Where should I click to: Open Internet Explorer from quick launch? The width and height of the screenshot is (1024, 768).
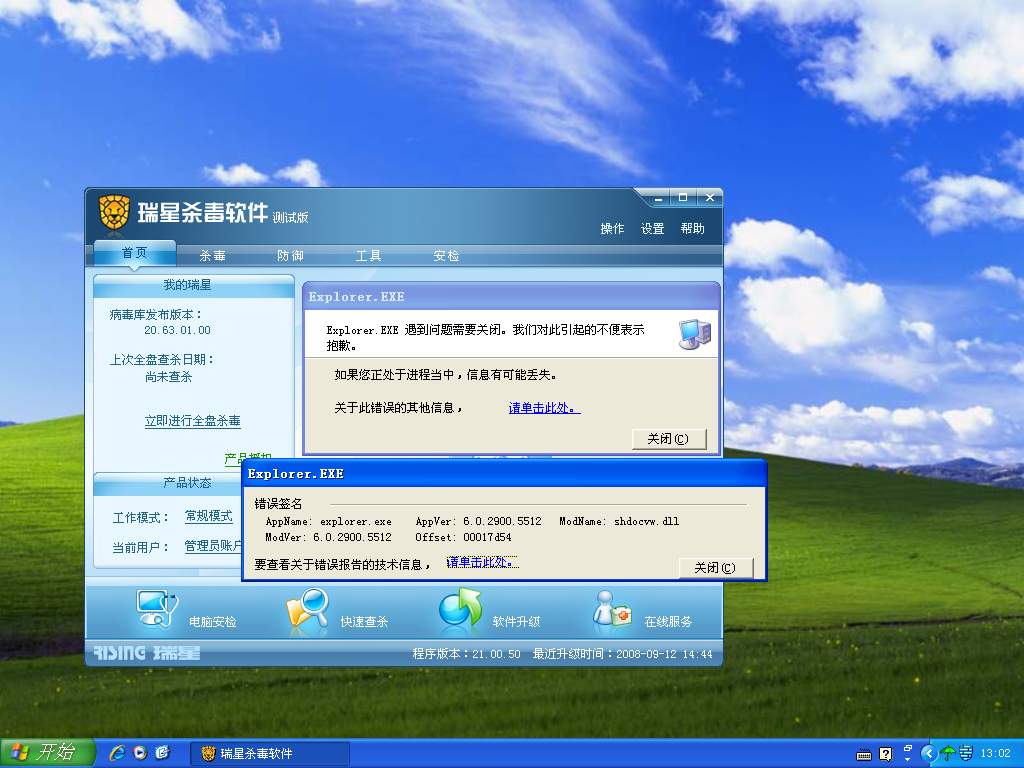point(118,753)
